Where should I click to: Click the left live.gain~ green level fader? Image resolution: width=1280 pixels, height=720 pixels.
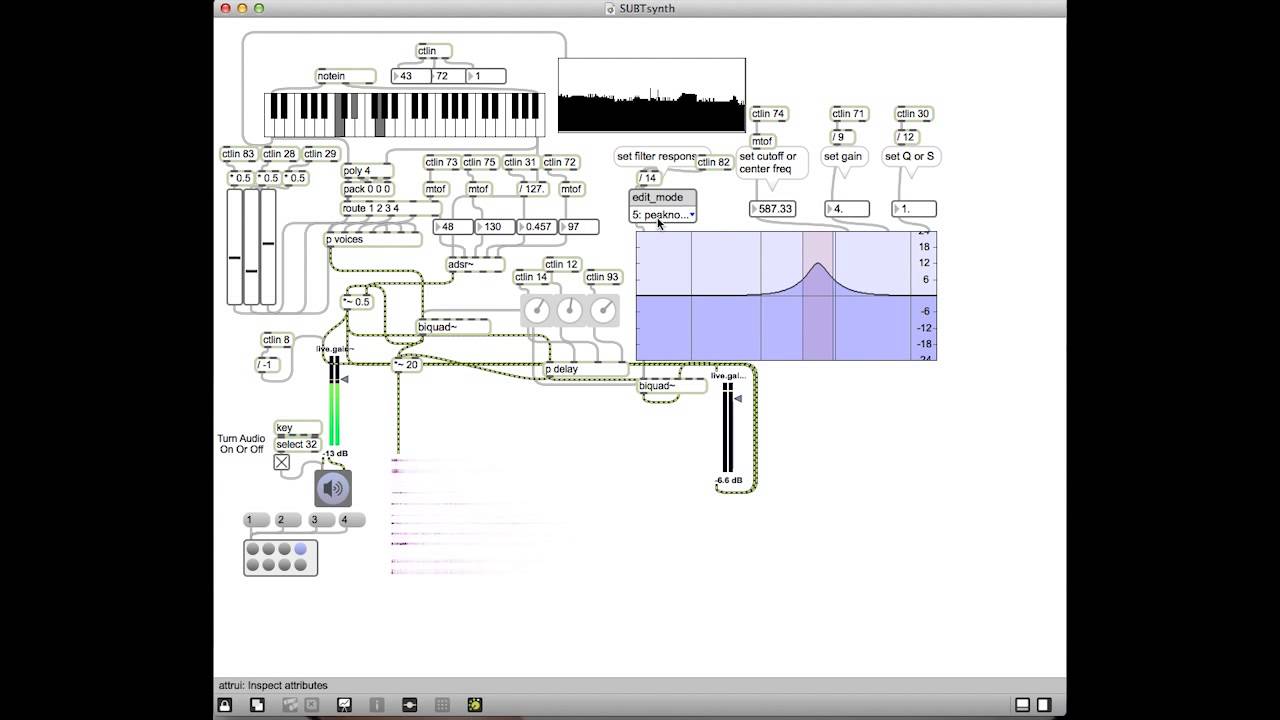tap(334, 400)
